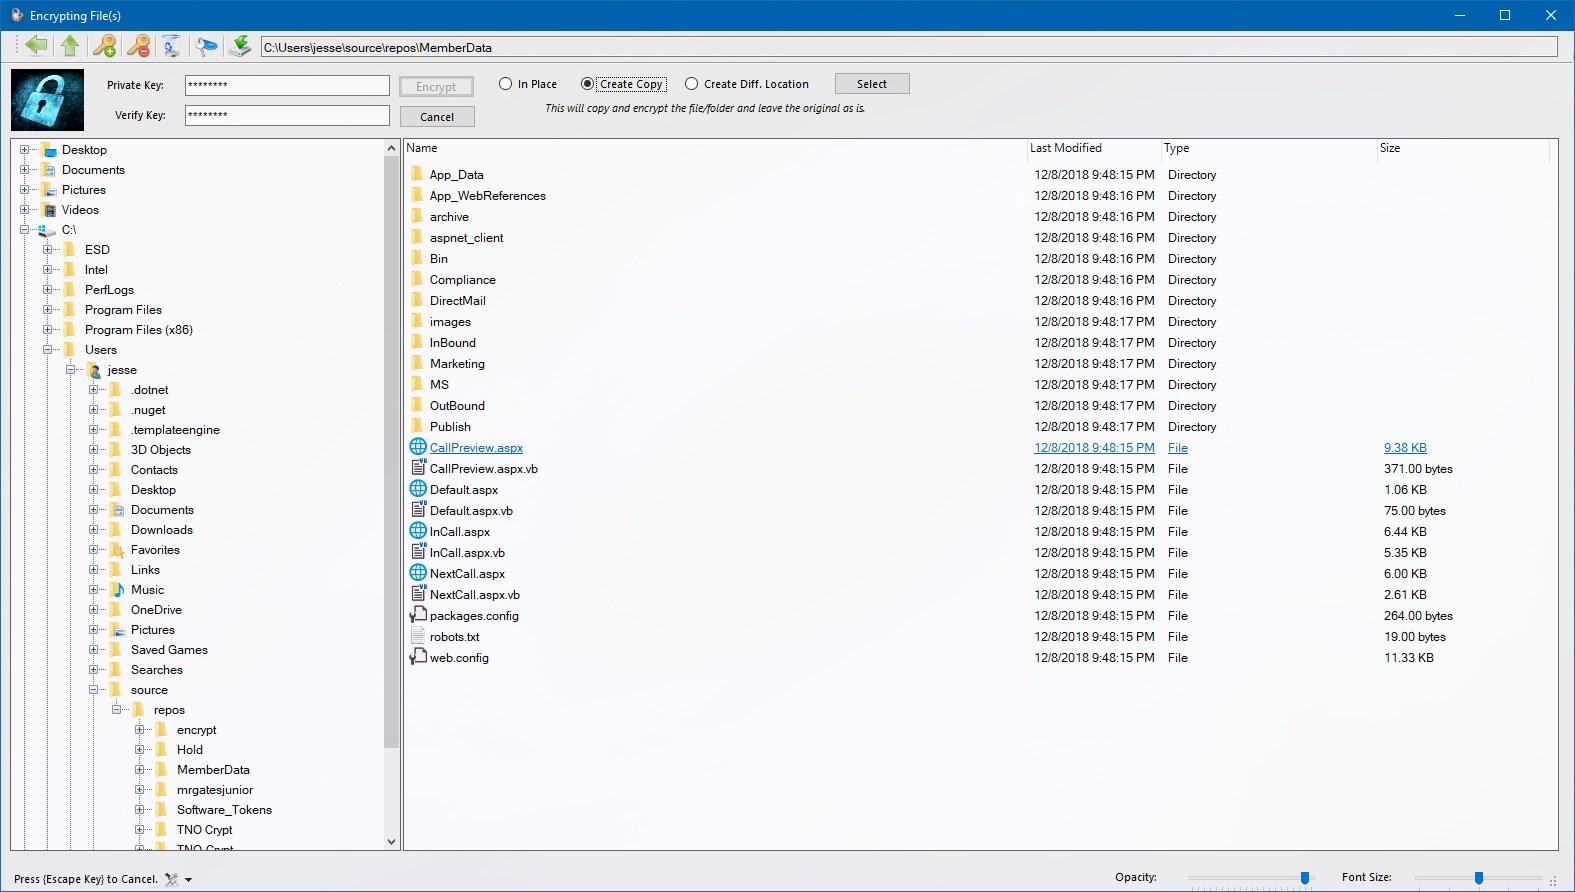This screenshot has height=892, width=1575.
Task: Click the key tag toolbar icon
Action: (x=206, y=45)
